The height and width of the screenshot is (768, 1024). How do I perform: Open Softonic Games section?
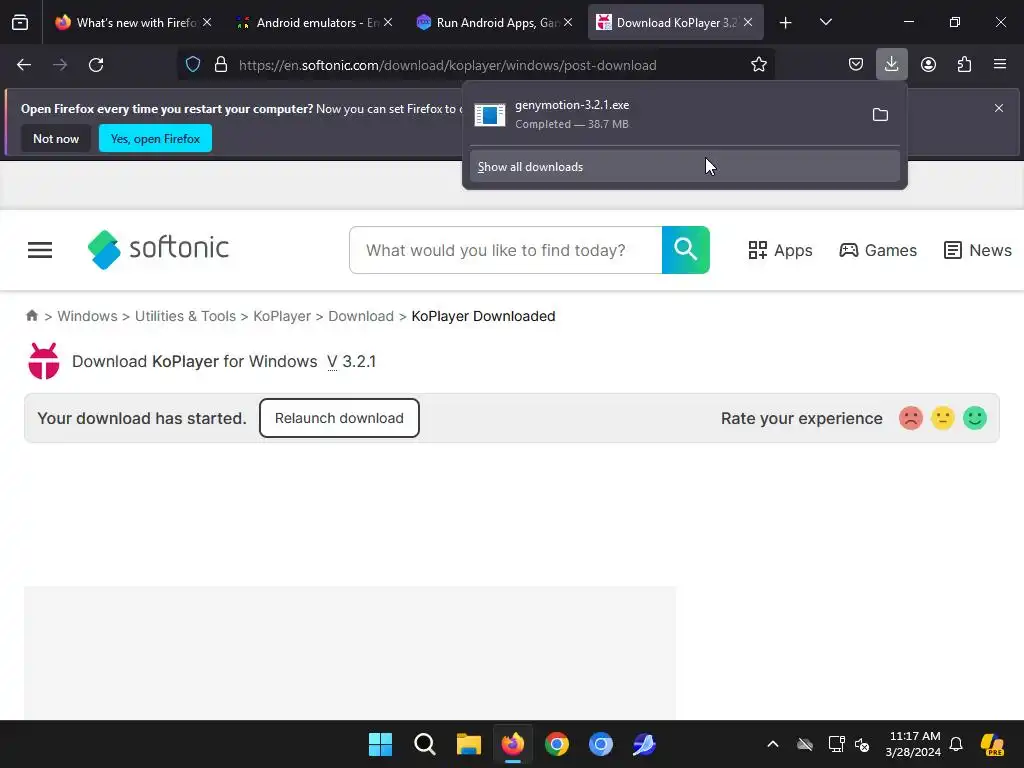(x=878, y=250)
